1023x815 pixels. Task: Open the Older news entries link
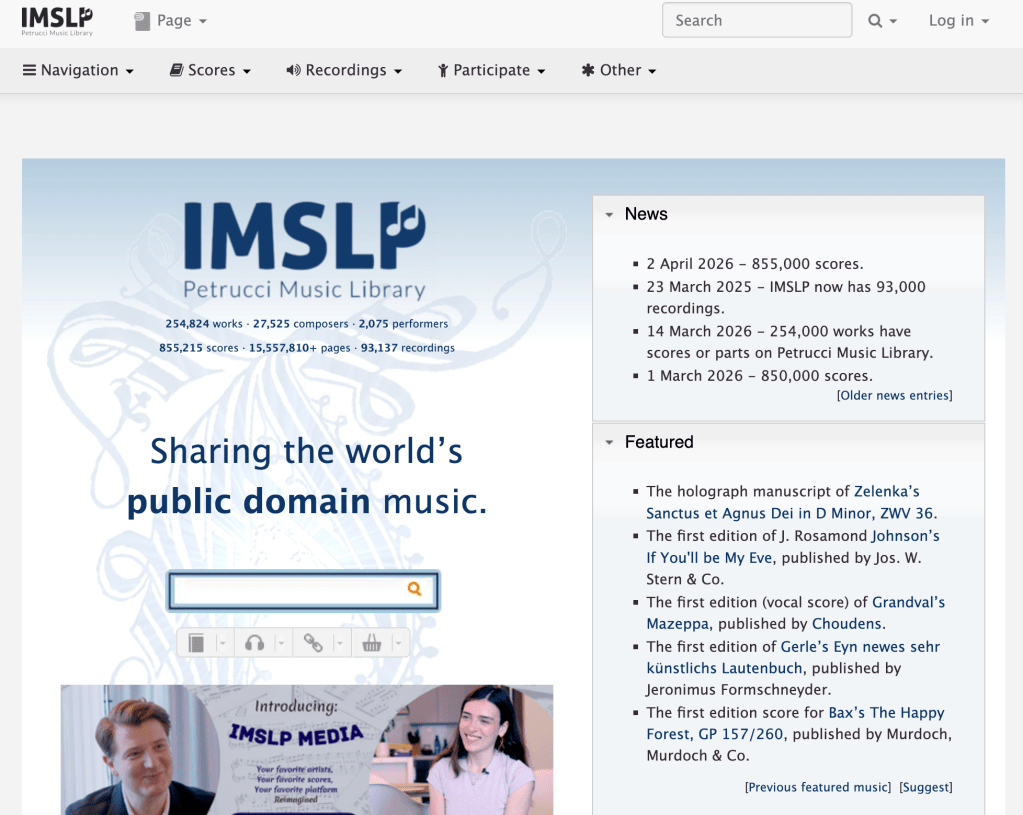(893, 395)
